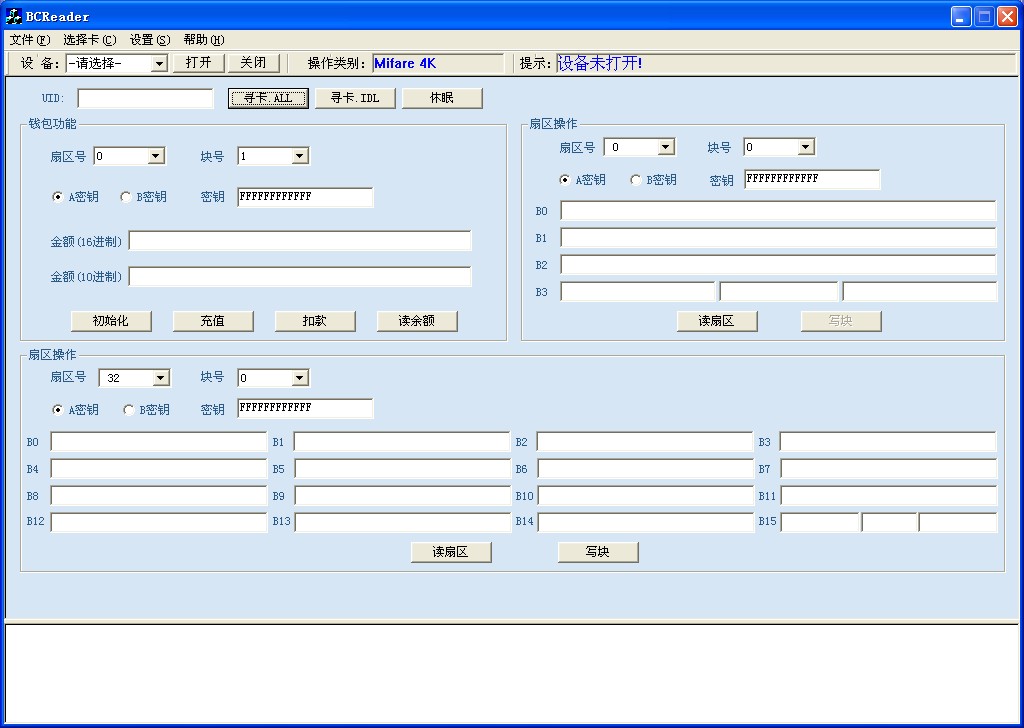Click the 读余额 read balance button
Image resolution: width=1024 pixels, height=728 pixels.
(x=417, y=321)
